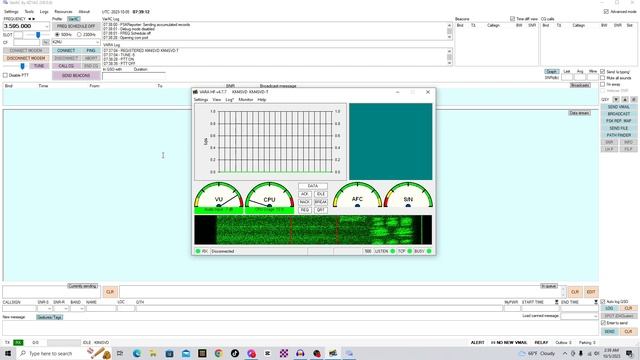Click the START TIME hourglass icon
Screen dimensions: 640x360
point(556,302)
